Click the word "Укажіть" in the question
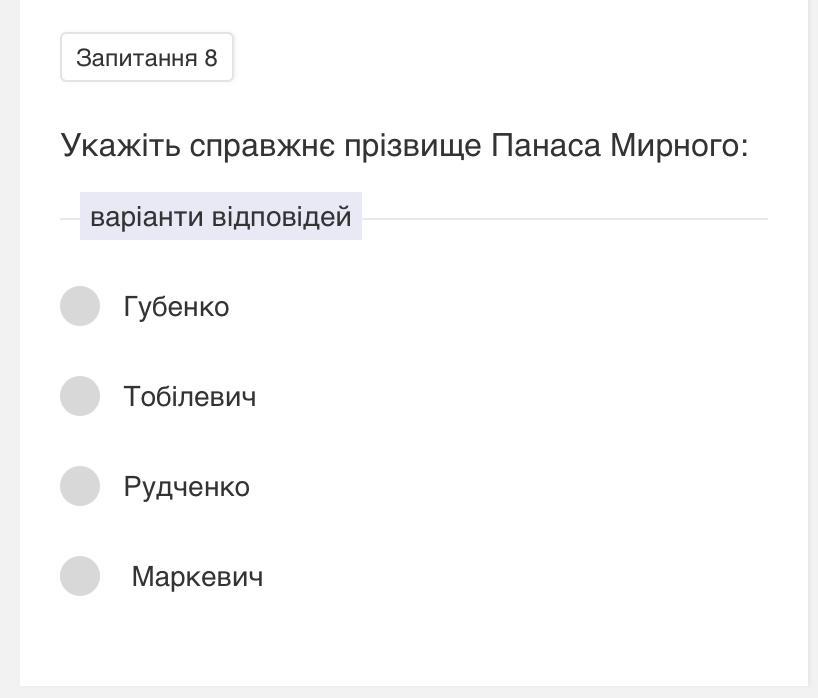The width and height of the screenshot is (818, 698). [x=121, y=146]
